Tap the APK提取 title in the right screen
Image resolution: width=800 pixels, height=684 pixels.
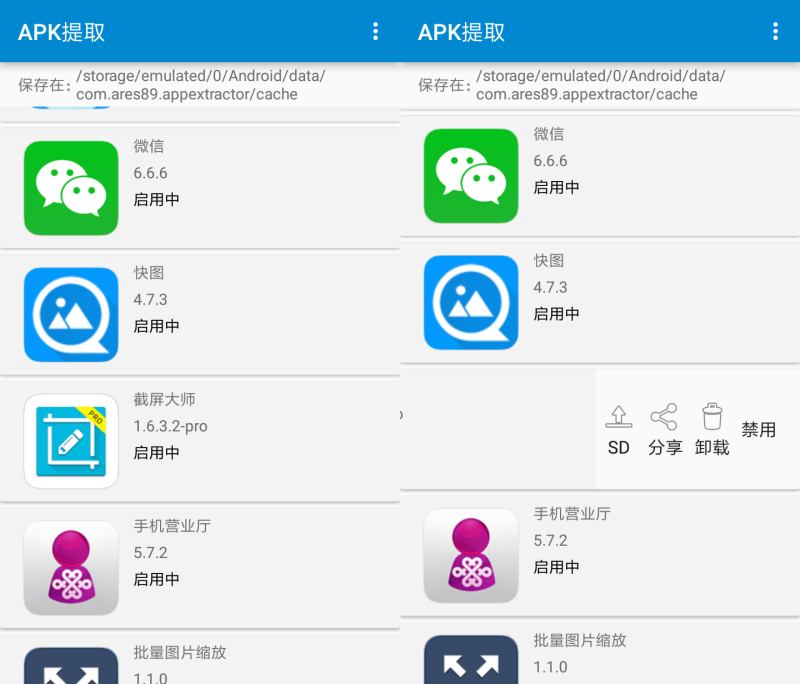click(461, 32)
